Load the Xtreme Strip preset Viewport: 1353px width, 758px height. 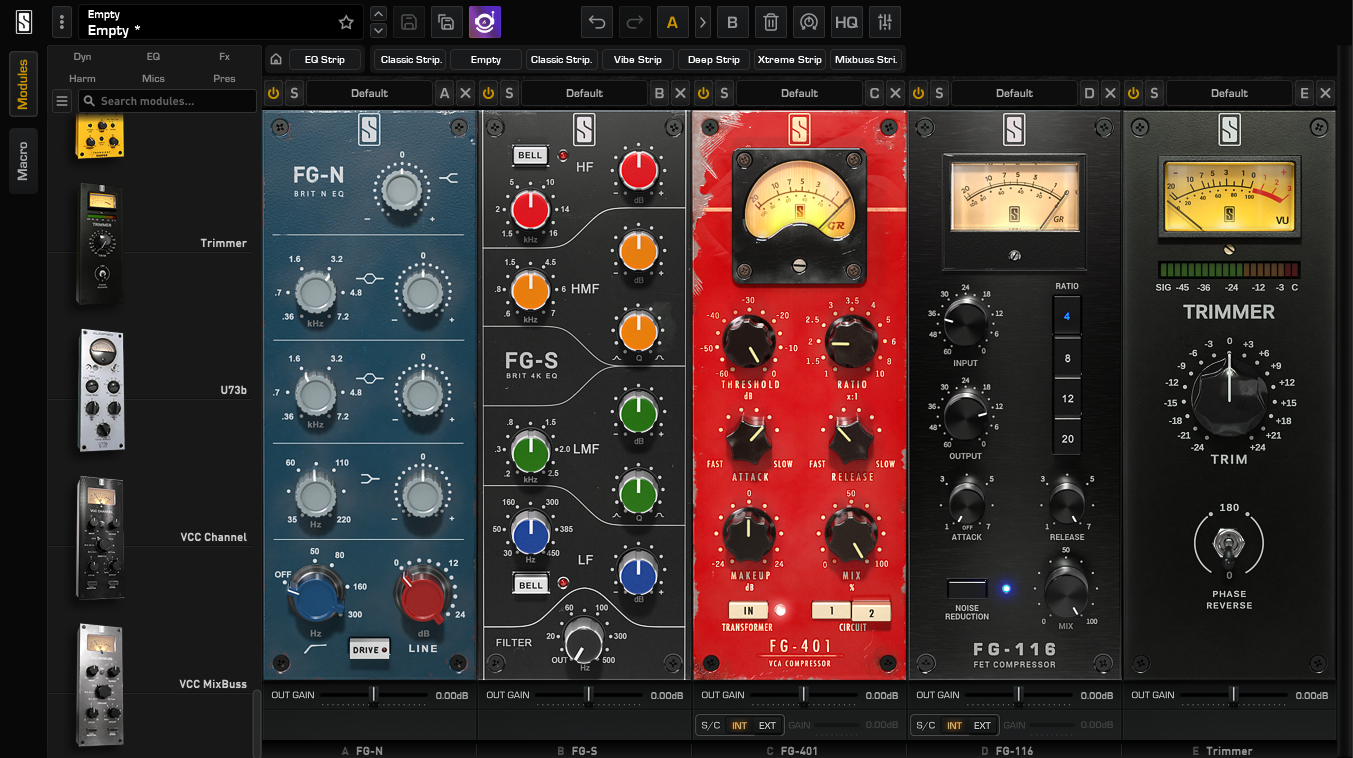[x=790, y=59]
